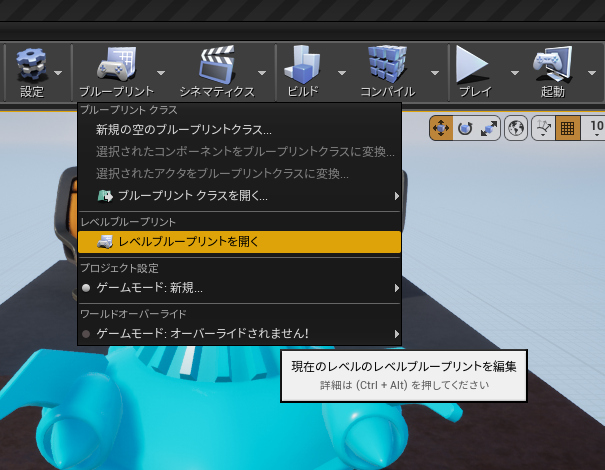The height and width of the screenshot is (470, 605).
Task: Expand the ビルド options dropdown arrow
Action: coord(342,73)
